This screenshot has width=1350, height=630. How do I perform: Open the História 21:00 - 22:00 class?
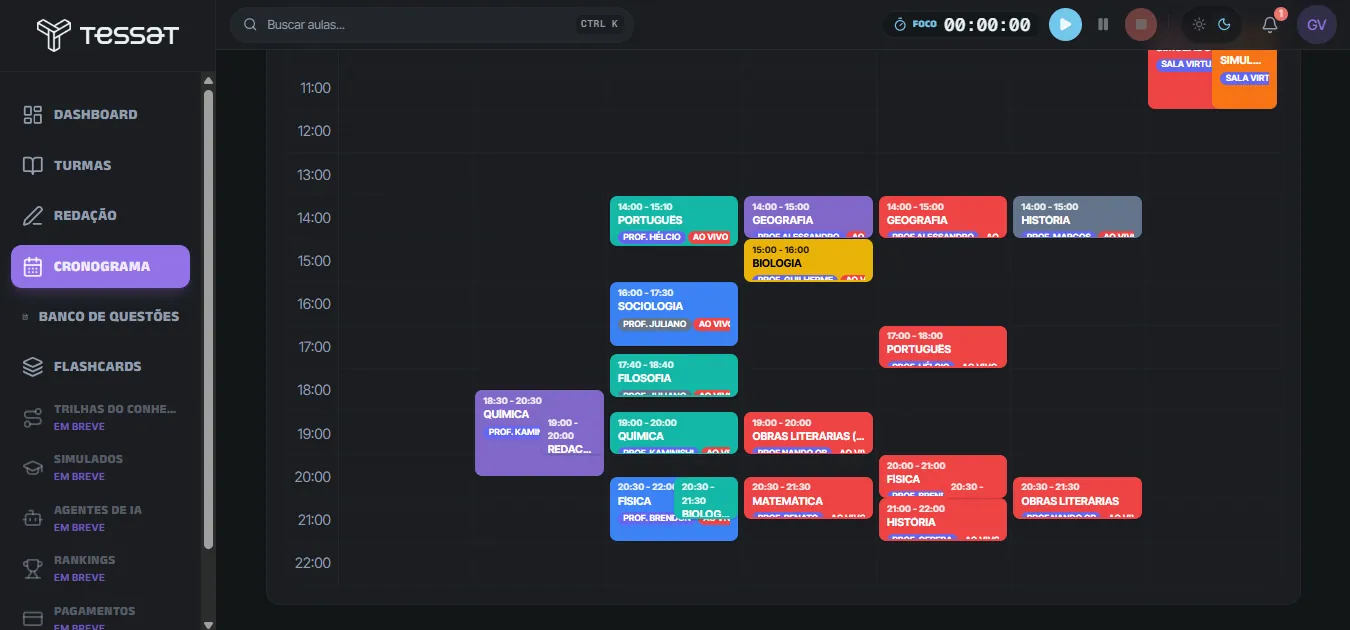943,520
